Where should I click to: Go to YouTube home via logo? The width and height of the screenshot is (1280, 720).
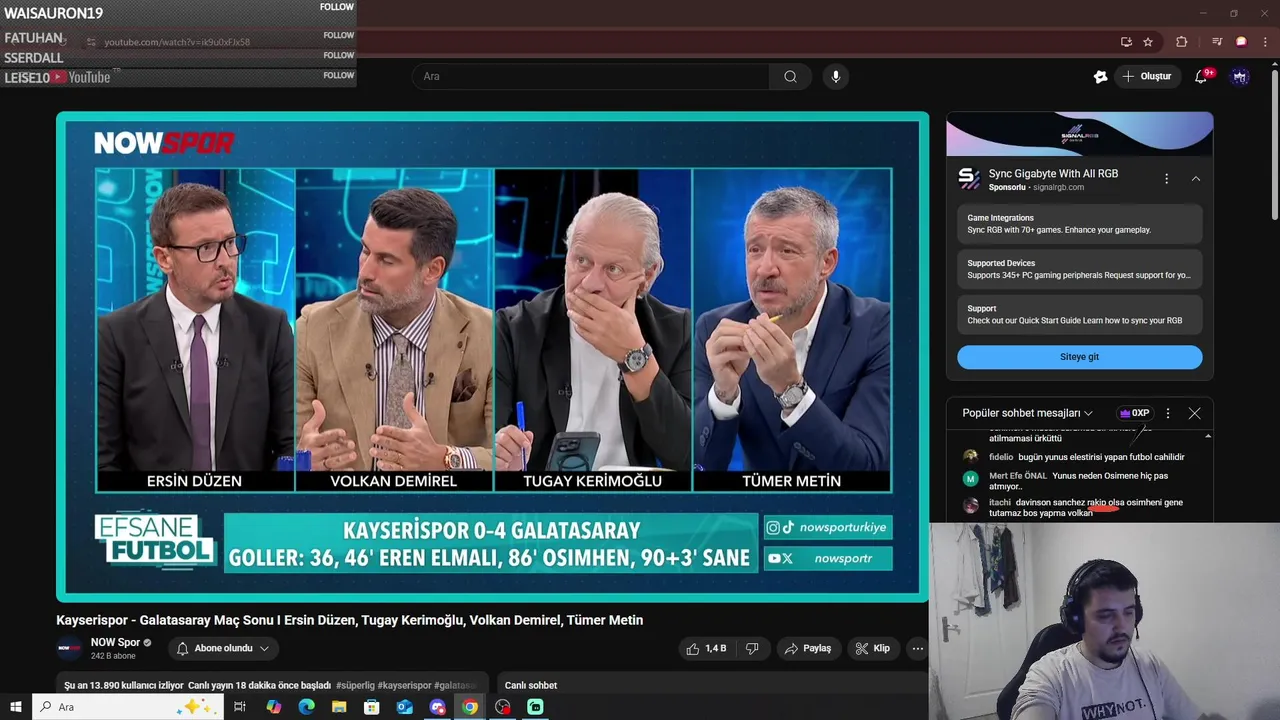(81, 77)
